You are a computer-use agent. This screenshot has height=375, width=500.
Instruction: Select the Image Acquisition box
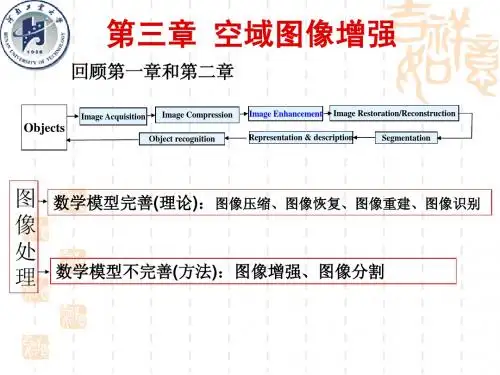pos(113,116)
